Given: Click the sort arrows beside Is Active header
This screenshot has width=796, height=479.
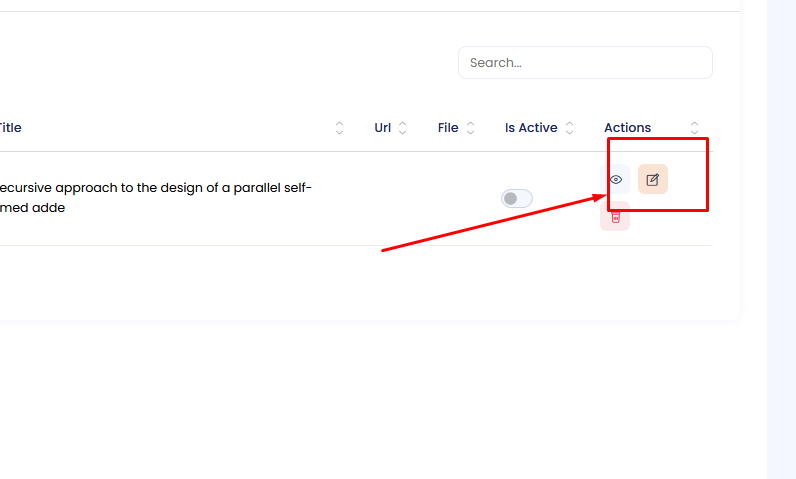Looking at the screenshot, I should point(570,128).
